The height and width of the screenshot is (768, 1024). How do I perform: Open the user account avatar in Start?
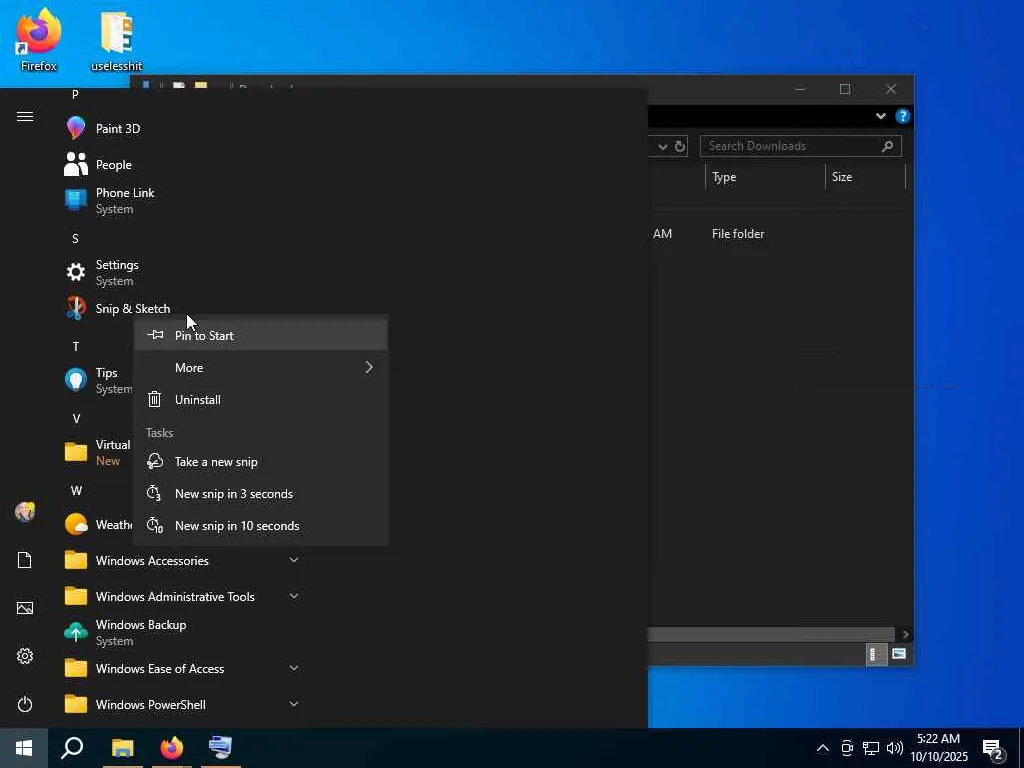(x=25, y=512)
